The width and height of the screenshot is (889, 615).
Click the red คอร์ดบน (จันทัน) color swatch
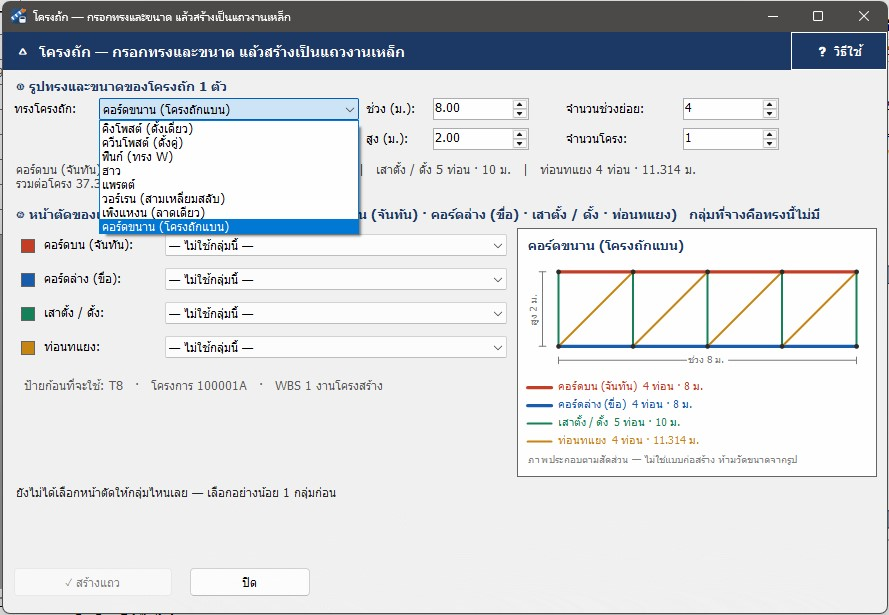coord(28,245)
